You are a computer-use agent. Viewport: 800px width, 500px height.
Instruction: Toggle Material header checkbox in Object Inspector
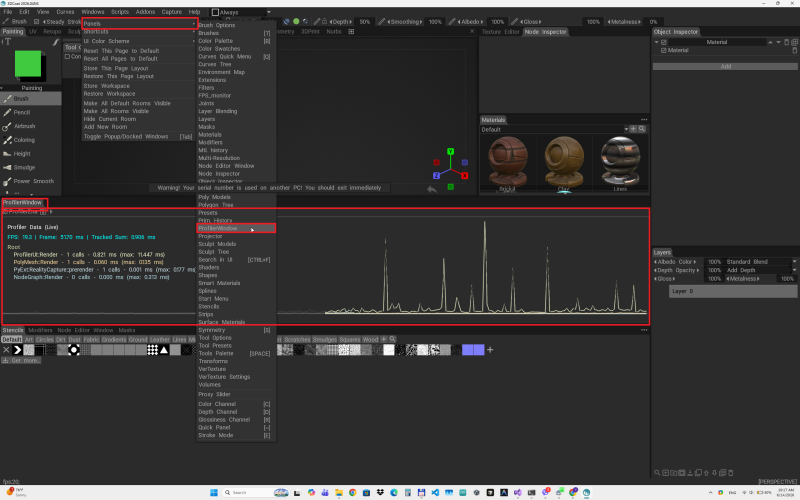(x=664, y=42)
